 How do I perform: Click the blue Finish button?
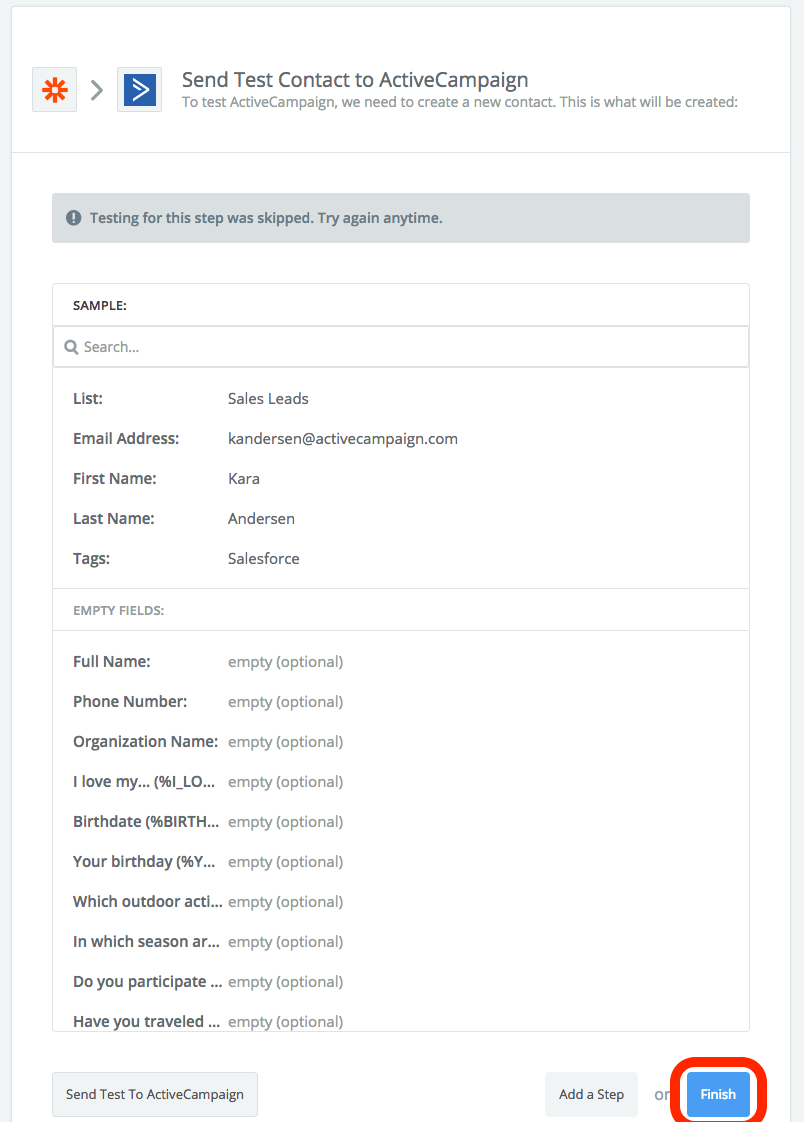[718, 1094]
